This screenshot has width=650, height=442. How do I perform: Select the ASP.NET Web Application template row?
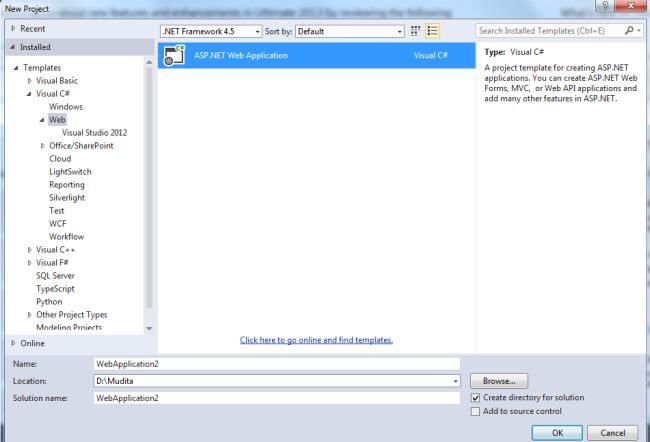tap(317, 55)
